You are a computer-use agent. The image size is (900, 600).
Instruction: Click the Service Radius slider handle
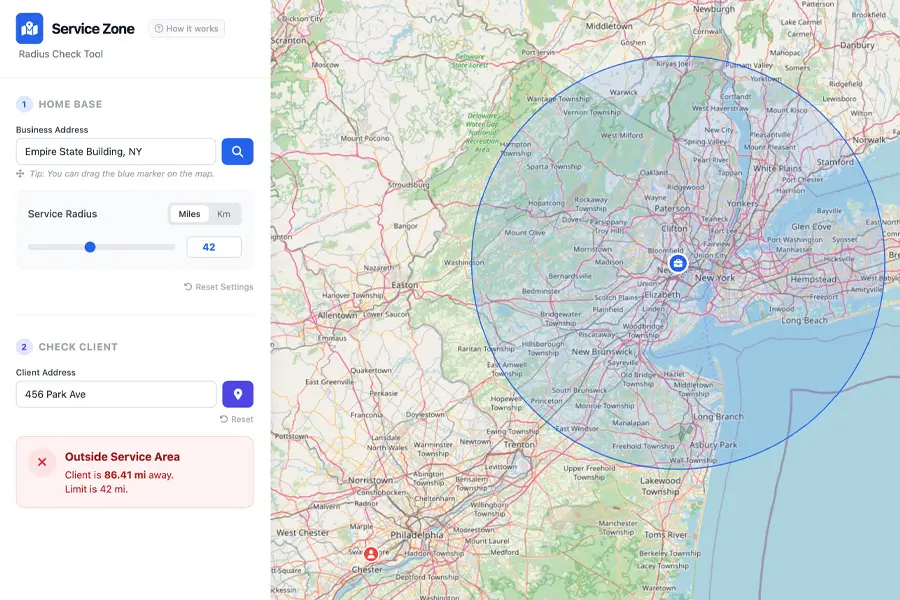(x=90, y=247)
